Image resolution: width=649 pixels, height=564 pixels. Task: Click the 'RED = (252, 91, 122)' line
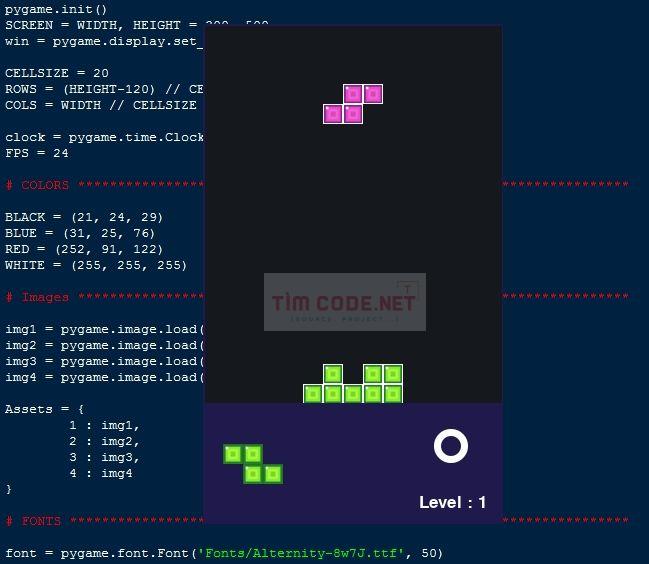coord(84,249)
